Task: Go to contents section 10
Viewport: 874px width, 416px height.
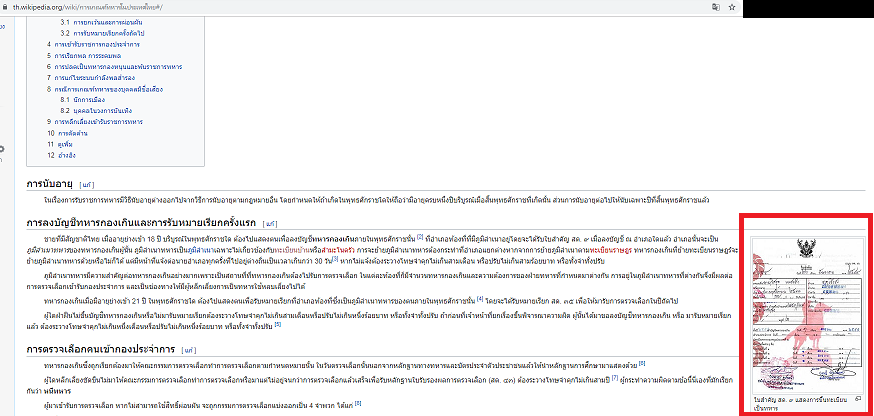Action: tap(67, 133)
